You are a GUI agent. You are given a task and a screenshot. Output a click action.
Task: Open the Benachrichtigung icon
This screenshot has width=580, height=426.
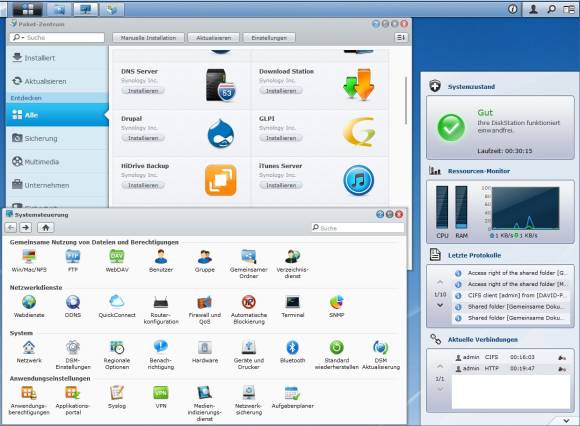pyautogui.click(x=161, y=347)
